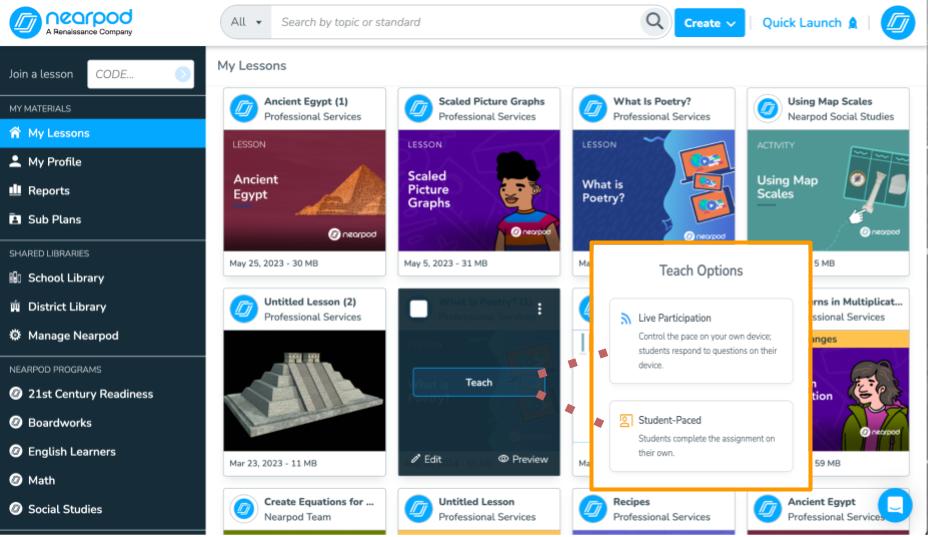Screen dimensions: 930x537
Task: Click the home icon next to My Lessons
Action: [x=15, y=132]
